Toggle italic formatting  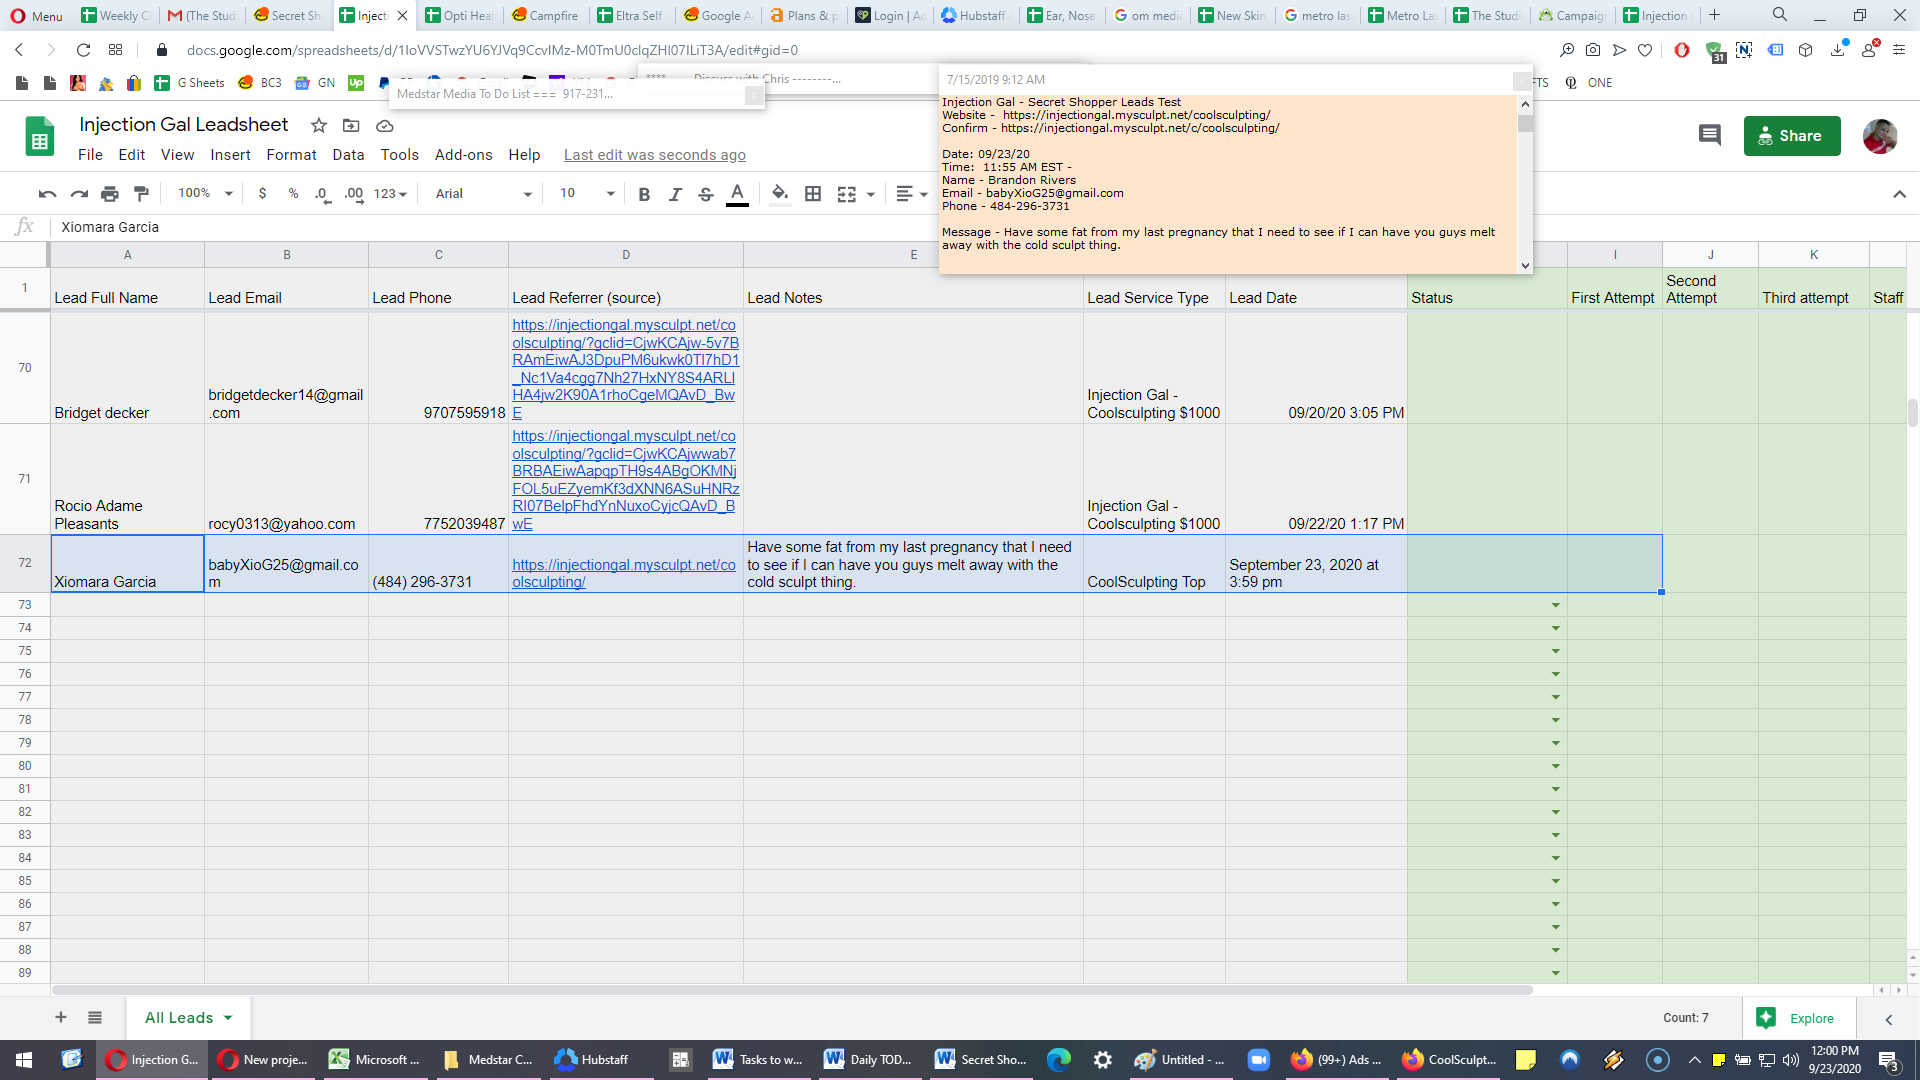pyautogui.click(x=675, y=194)
